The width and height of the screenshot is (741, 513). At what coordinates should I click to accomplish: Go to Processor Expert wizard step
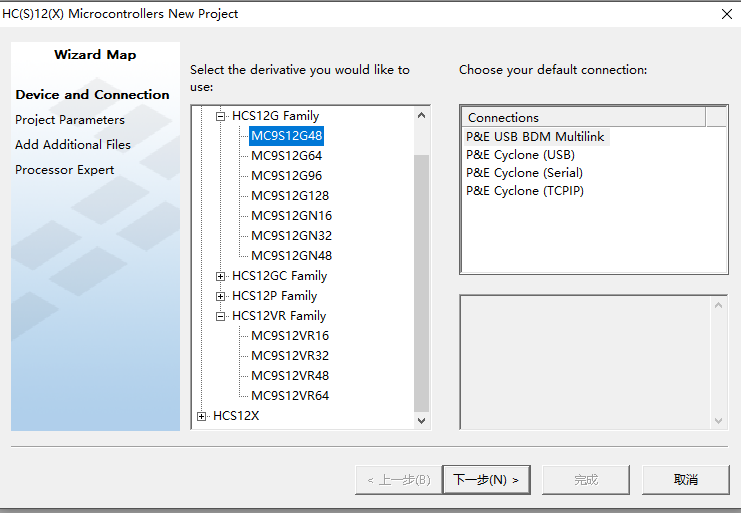[65, 170]
